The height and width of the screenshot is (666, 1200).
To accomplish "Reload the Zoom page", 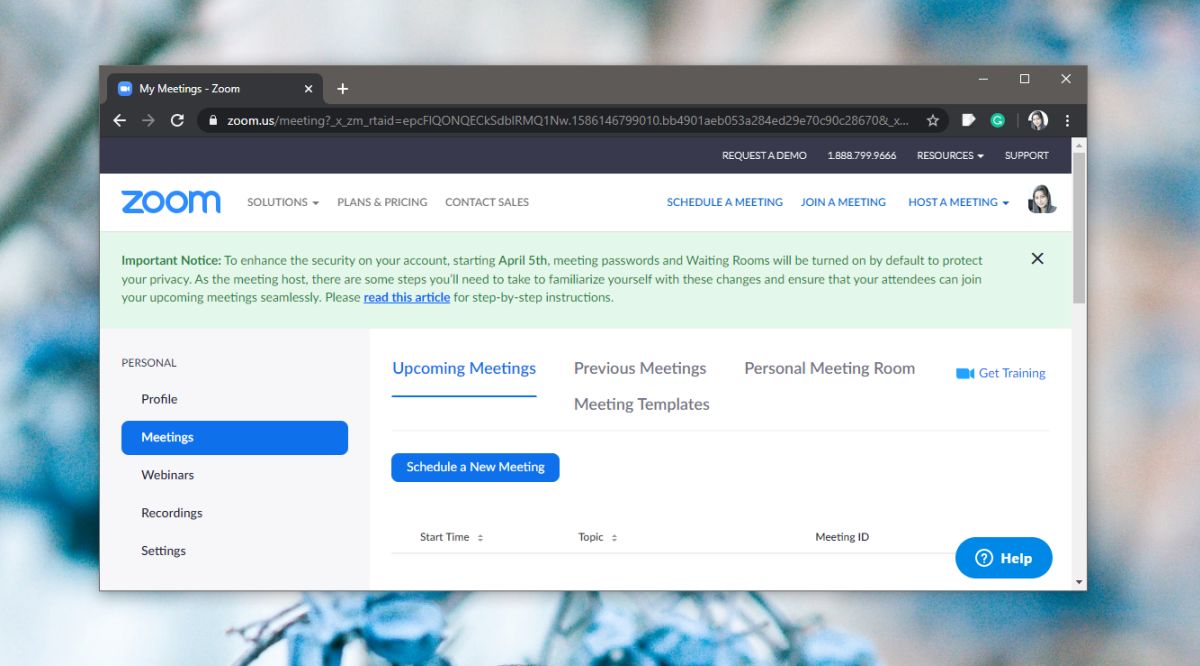I will pos(177,120).
